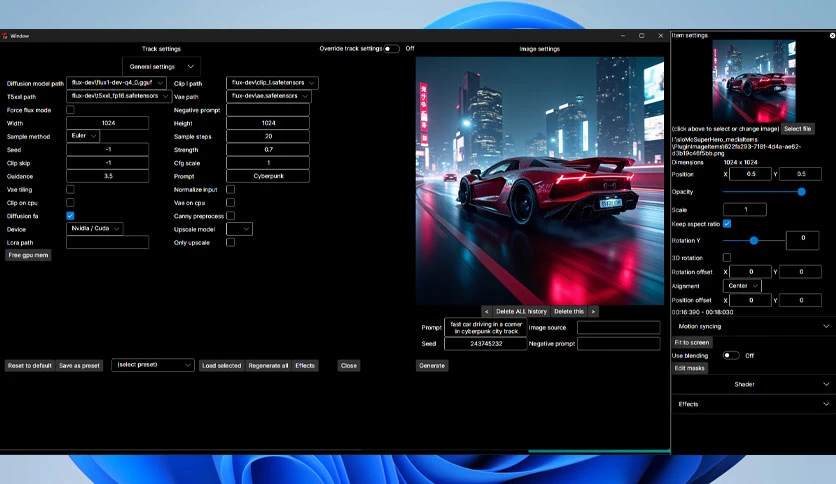Image resolution: width=836 pixels, height=484 pixels.
Task: Click Fit to screen button
Action: tap(692, 342)
